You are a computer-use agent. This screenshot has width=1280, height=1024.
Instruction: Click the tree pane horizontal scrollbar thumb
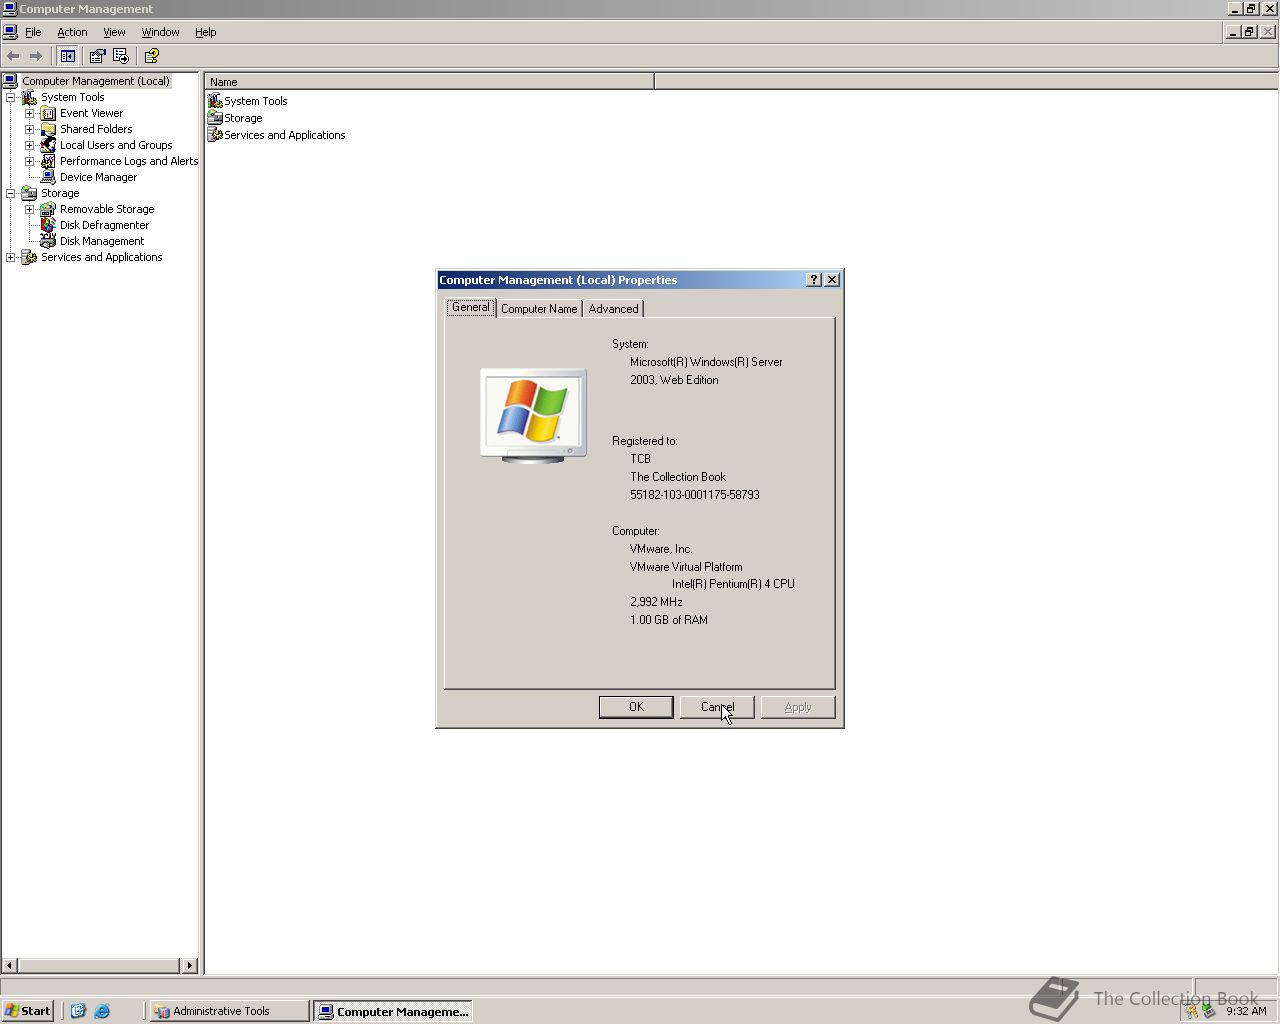[x=99, y=965]
